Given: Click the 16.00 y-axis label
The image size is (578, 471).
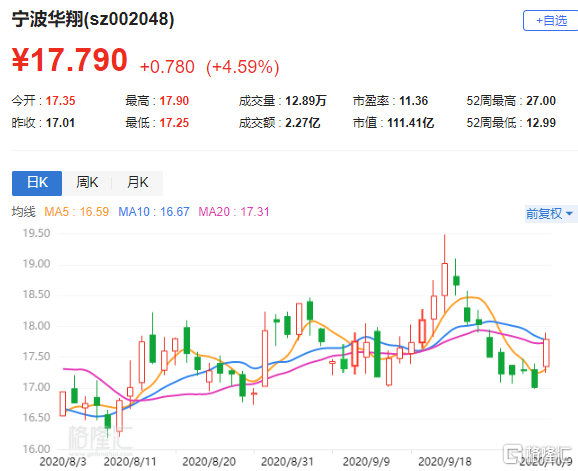Looking at the screenshot, I should tap(36, 449).
